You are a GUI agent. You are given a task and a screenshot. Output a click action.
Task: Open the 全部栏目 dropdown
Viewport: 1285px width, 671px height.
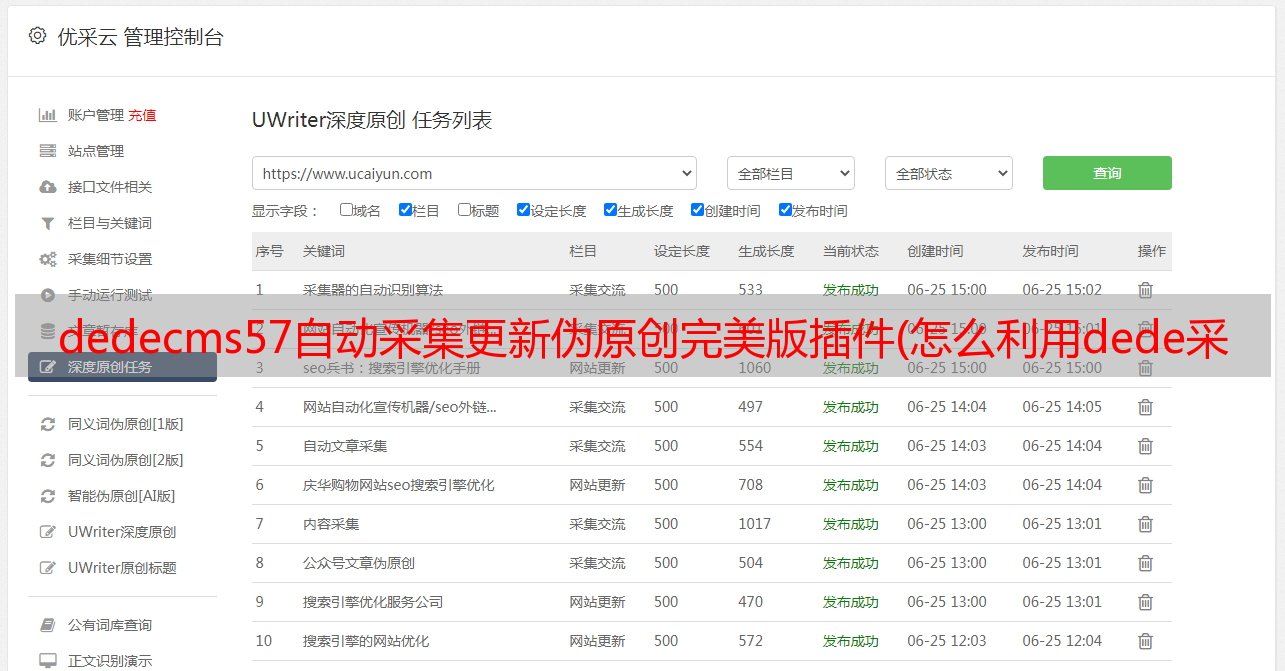pyautogui.click(x=791, y=173)
